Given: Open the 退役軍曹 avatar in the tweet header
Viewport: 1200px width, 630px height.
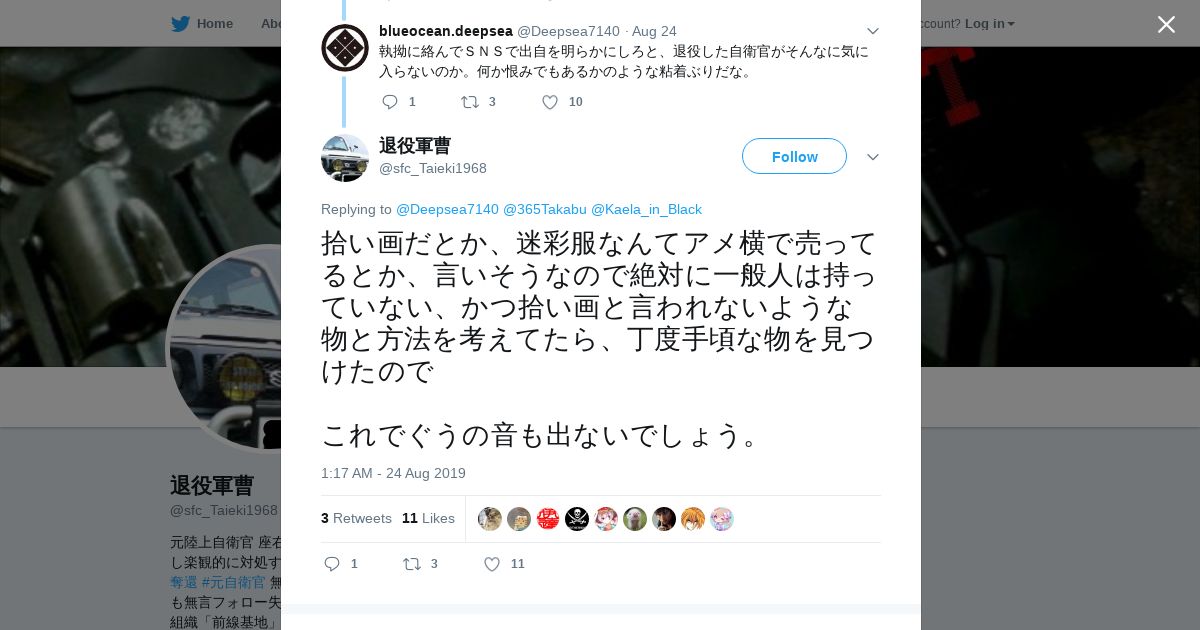Looking at the screenshot, I should [345, 158].
